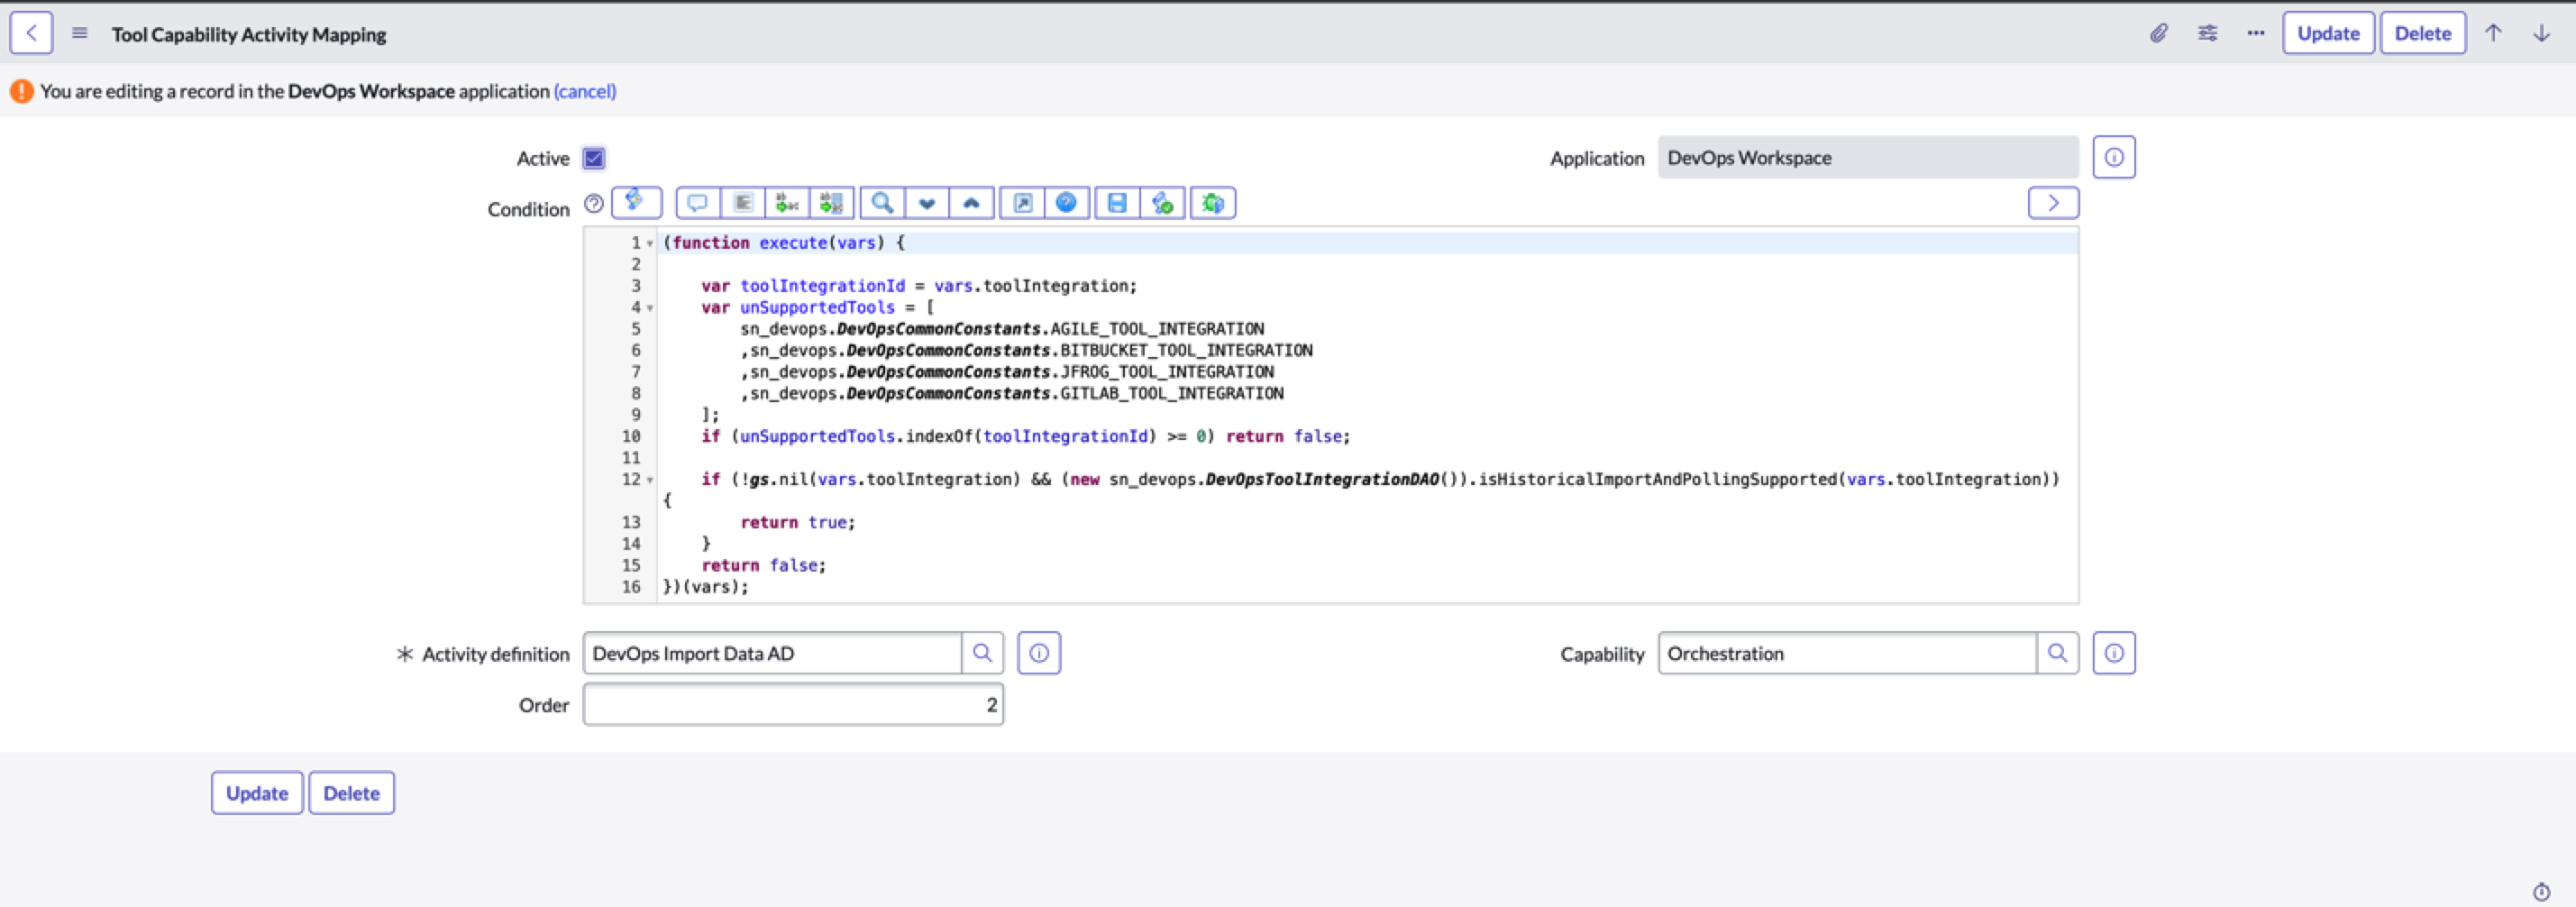The image size is (2576, 907).
Task: Click line number 10 in the gutter
Action: 631,437
